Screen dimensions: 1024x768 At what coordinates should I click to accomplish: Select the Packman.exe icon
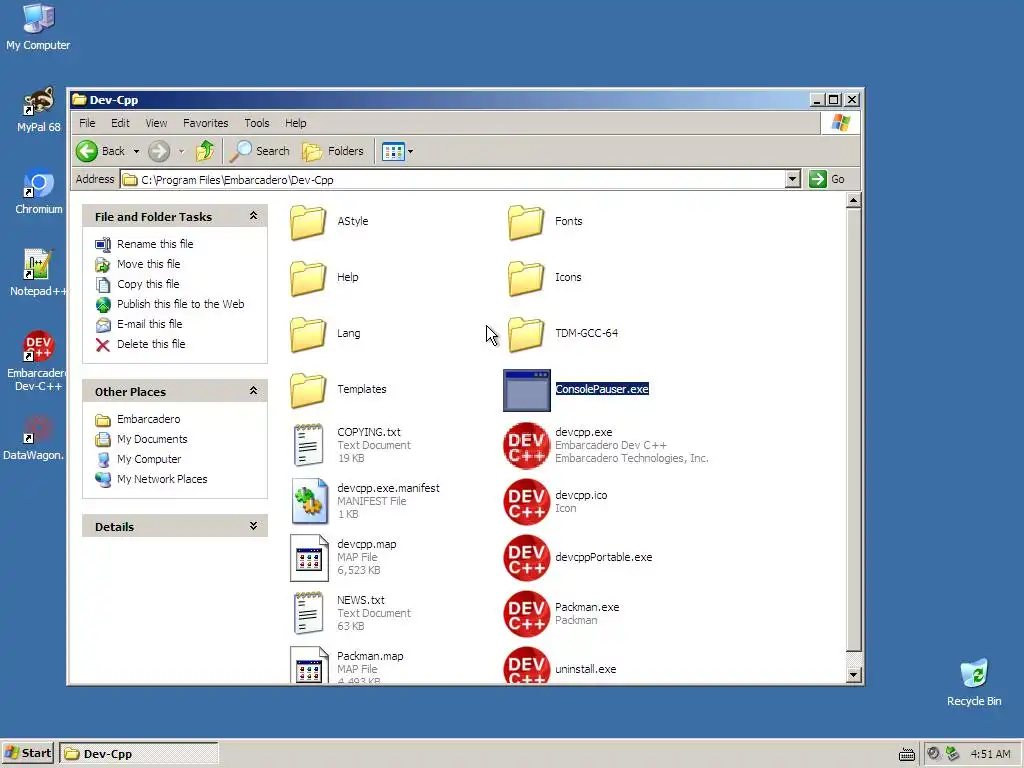tap(526, 614)
